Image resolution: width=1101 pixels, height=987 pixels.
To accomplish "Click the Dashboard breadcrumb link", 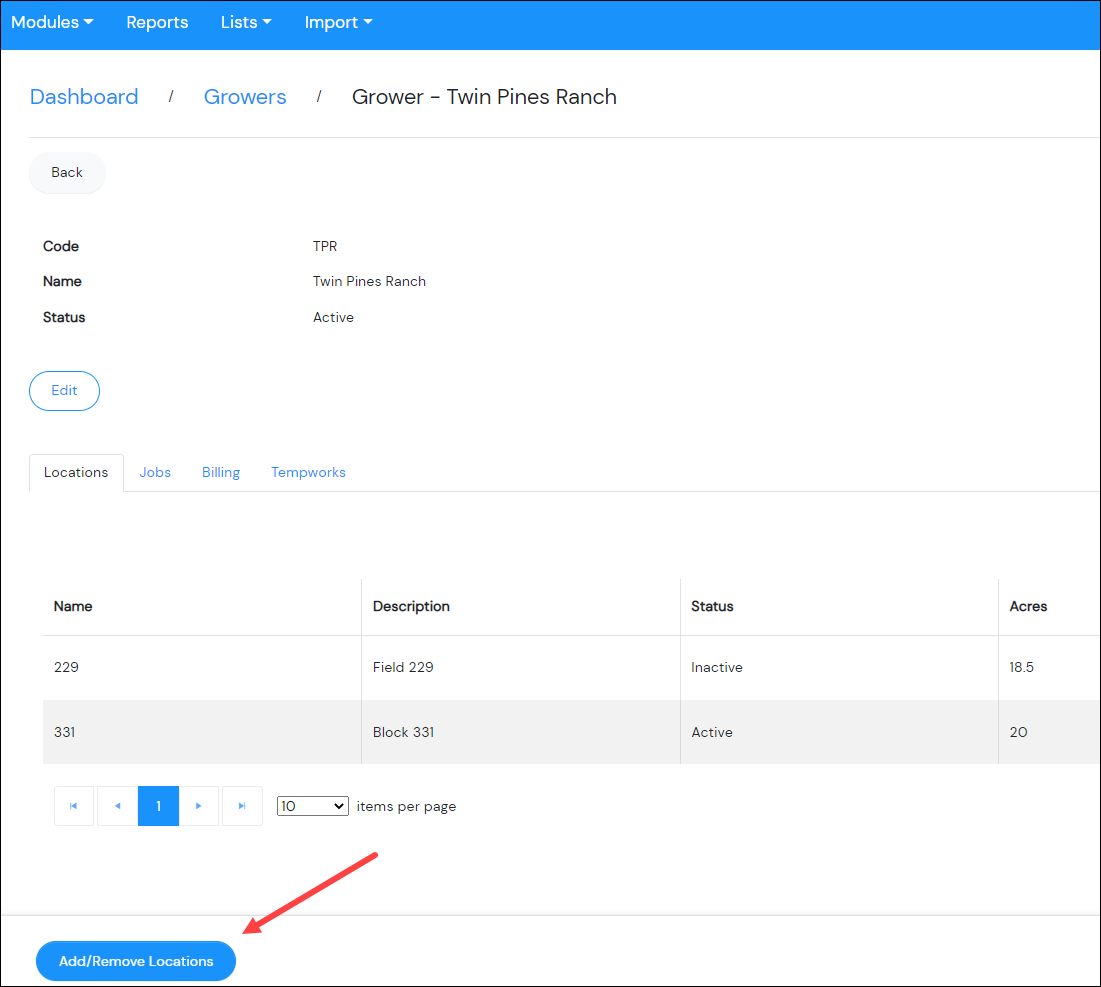I will tap(84, 97).
